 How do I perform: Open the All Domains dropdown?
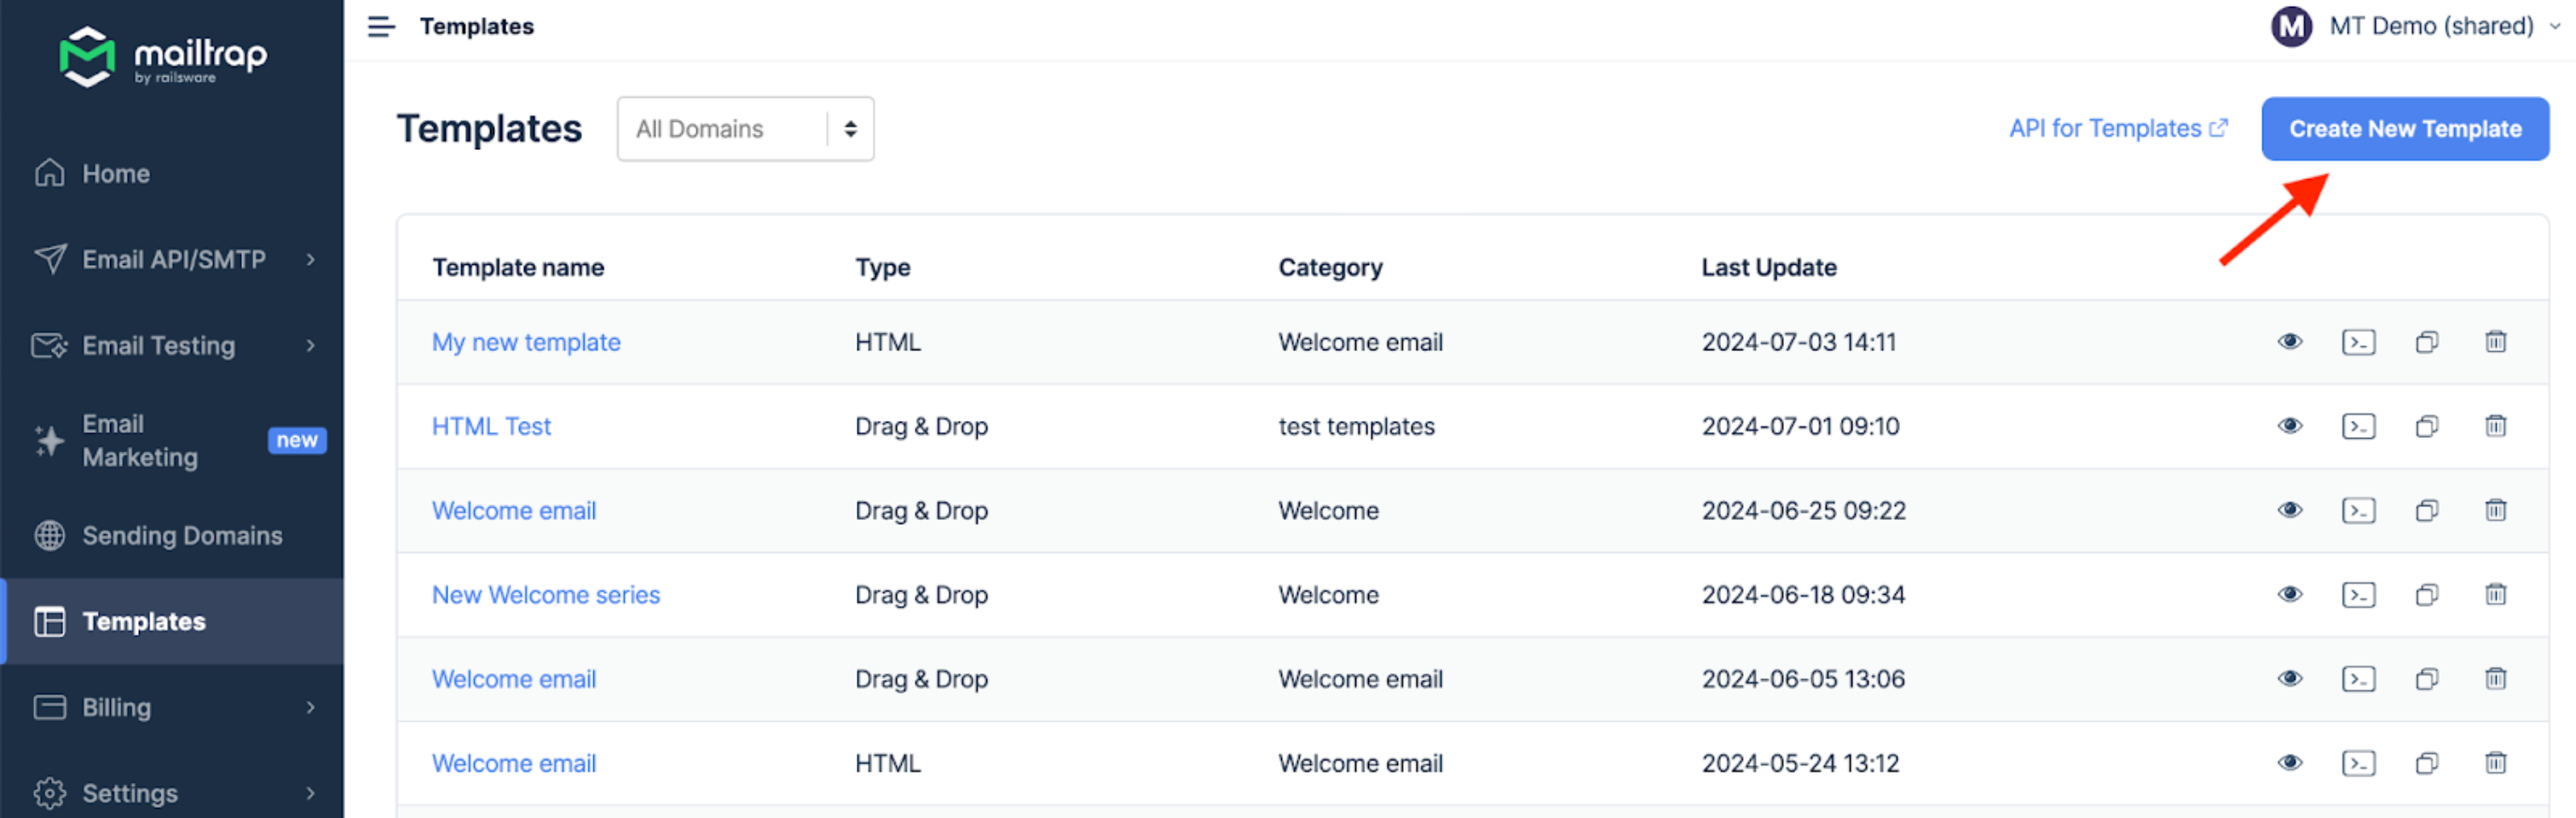(x=745, y=129)
